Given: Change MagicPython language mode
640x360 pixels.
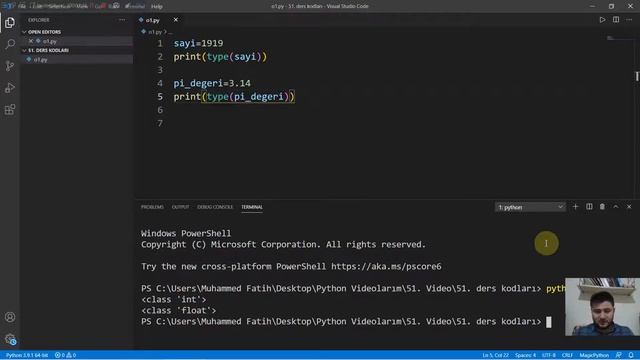Looking at the screenshot, I should (x=594, y=355).
